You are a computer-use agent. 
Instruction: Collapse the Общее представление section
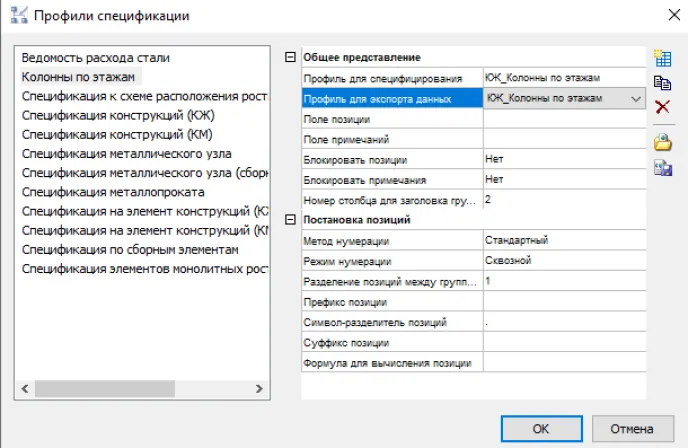coord(291,58)
